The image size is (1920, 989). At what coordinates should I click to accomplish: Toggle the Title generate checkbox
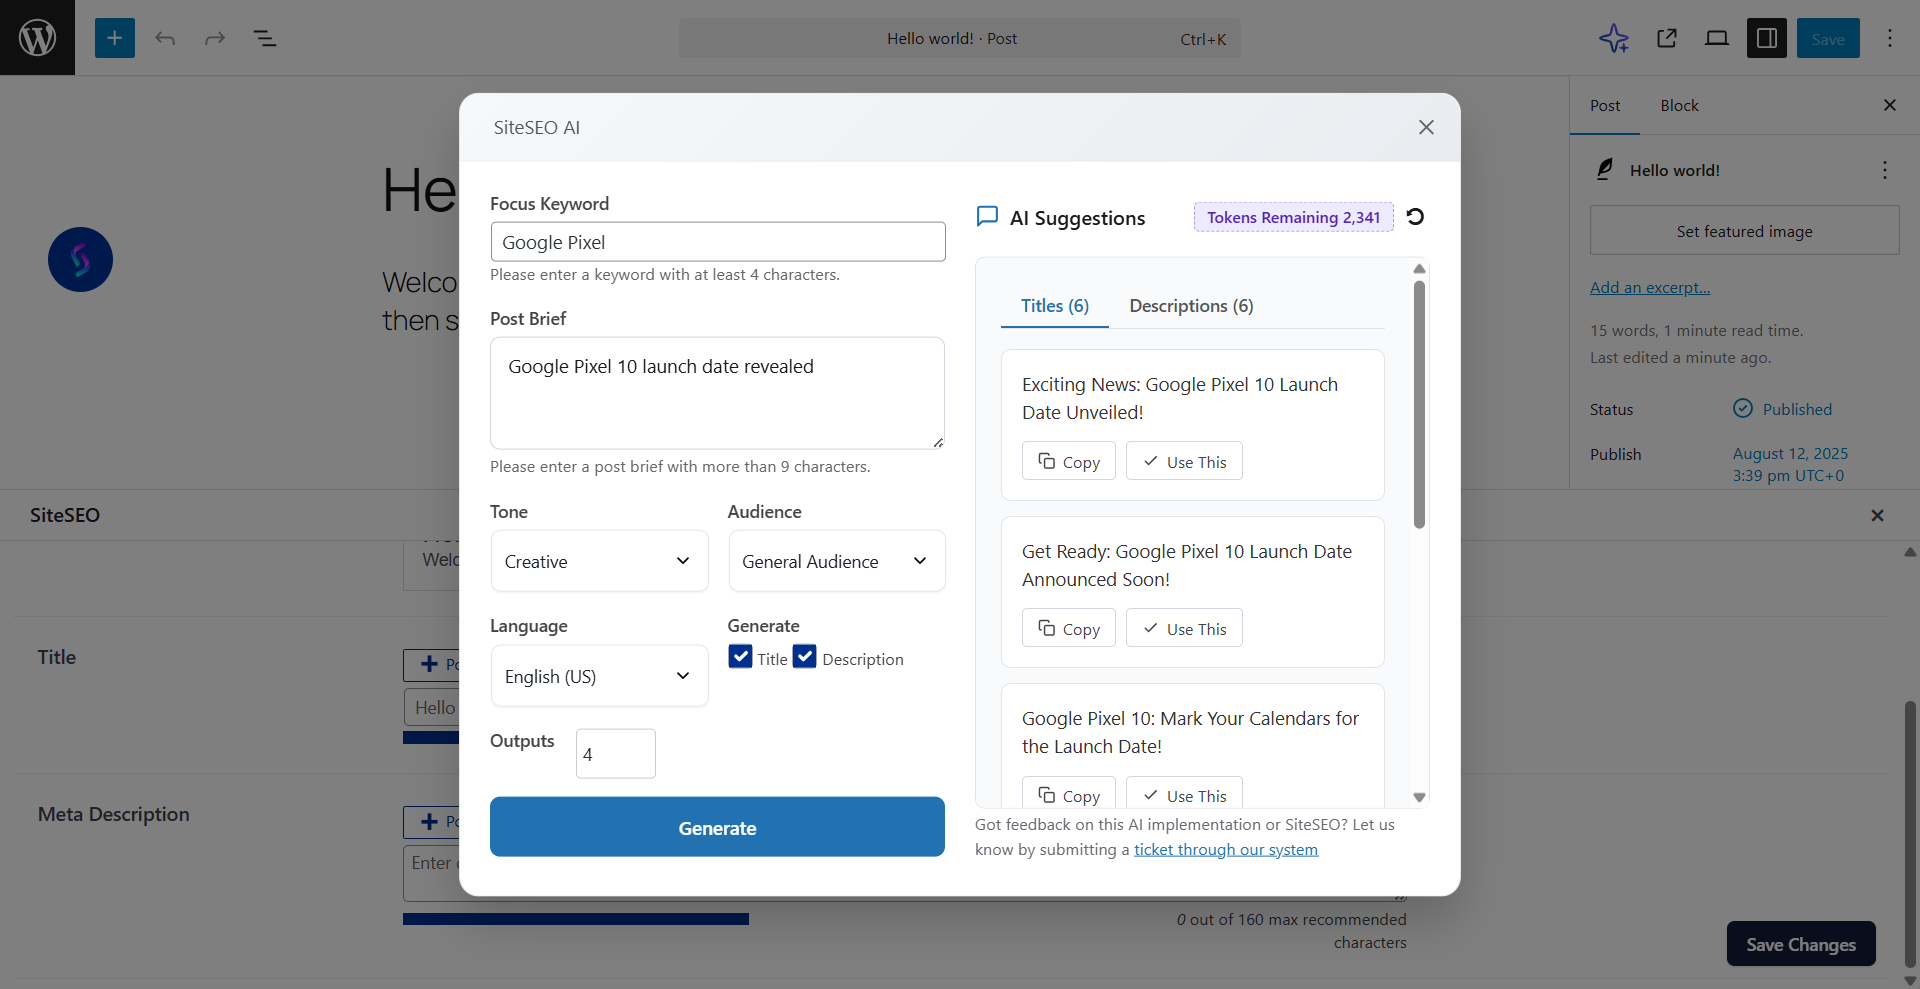pos(740,657)
